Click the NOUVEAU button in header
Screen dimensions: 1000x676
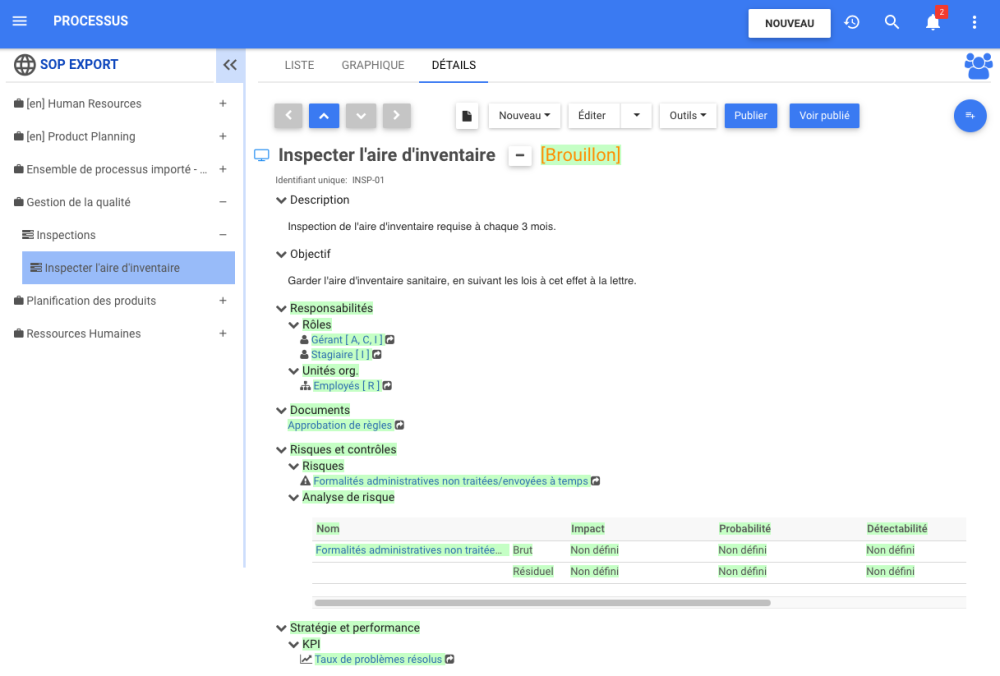(789, 23)
